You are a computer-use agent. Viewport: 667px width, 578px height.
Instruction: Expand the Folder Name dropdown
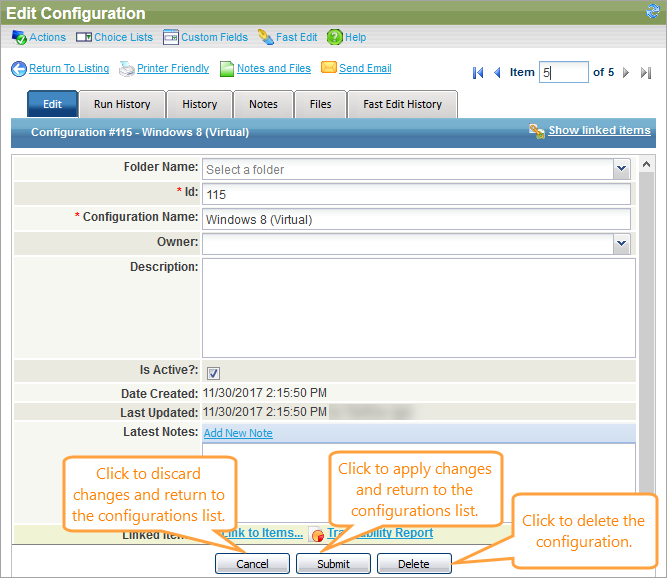click(621, 169)
